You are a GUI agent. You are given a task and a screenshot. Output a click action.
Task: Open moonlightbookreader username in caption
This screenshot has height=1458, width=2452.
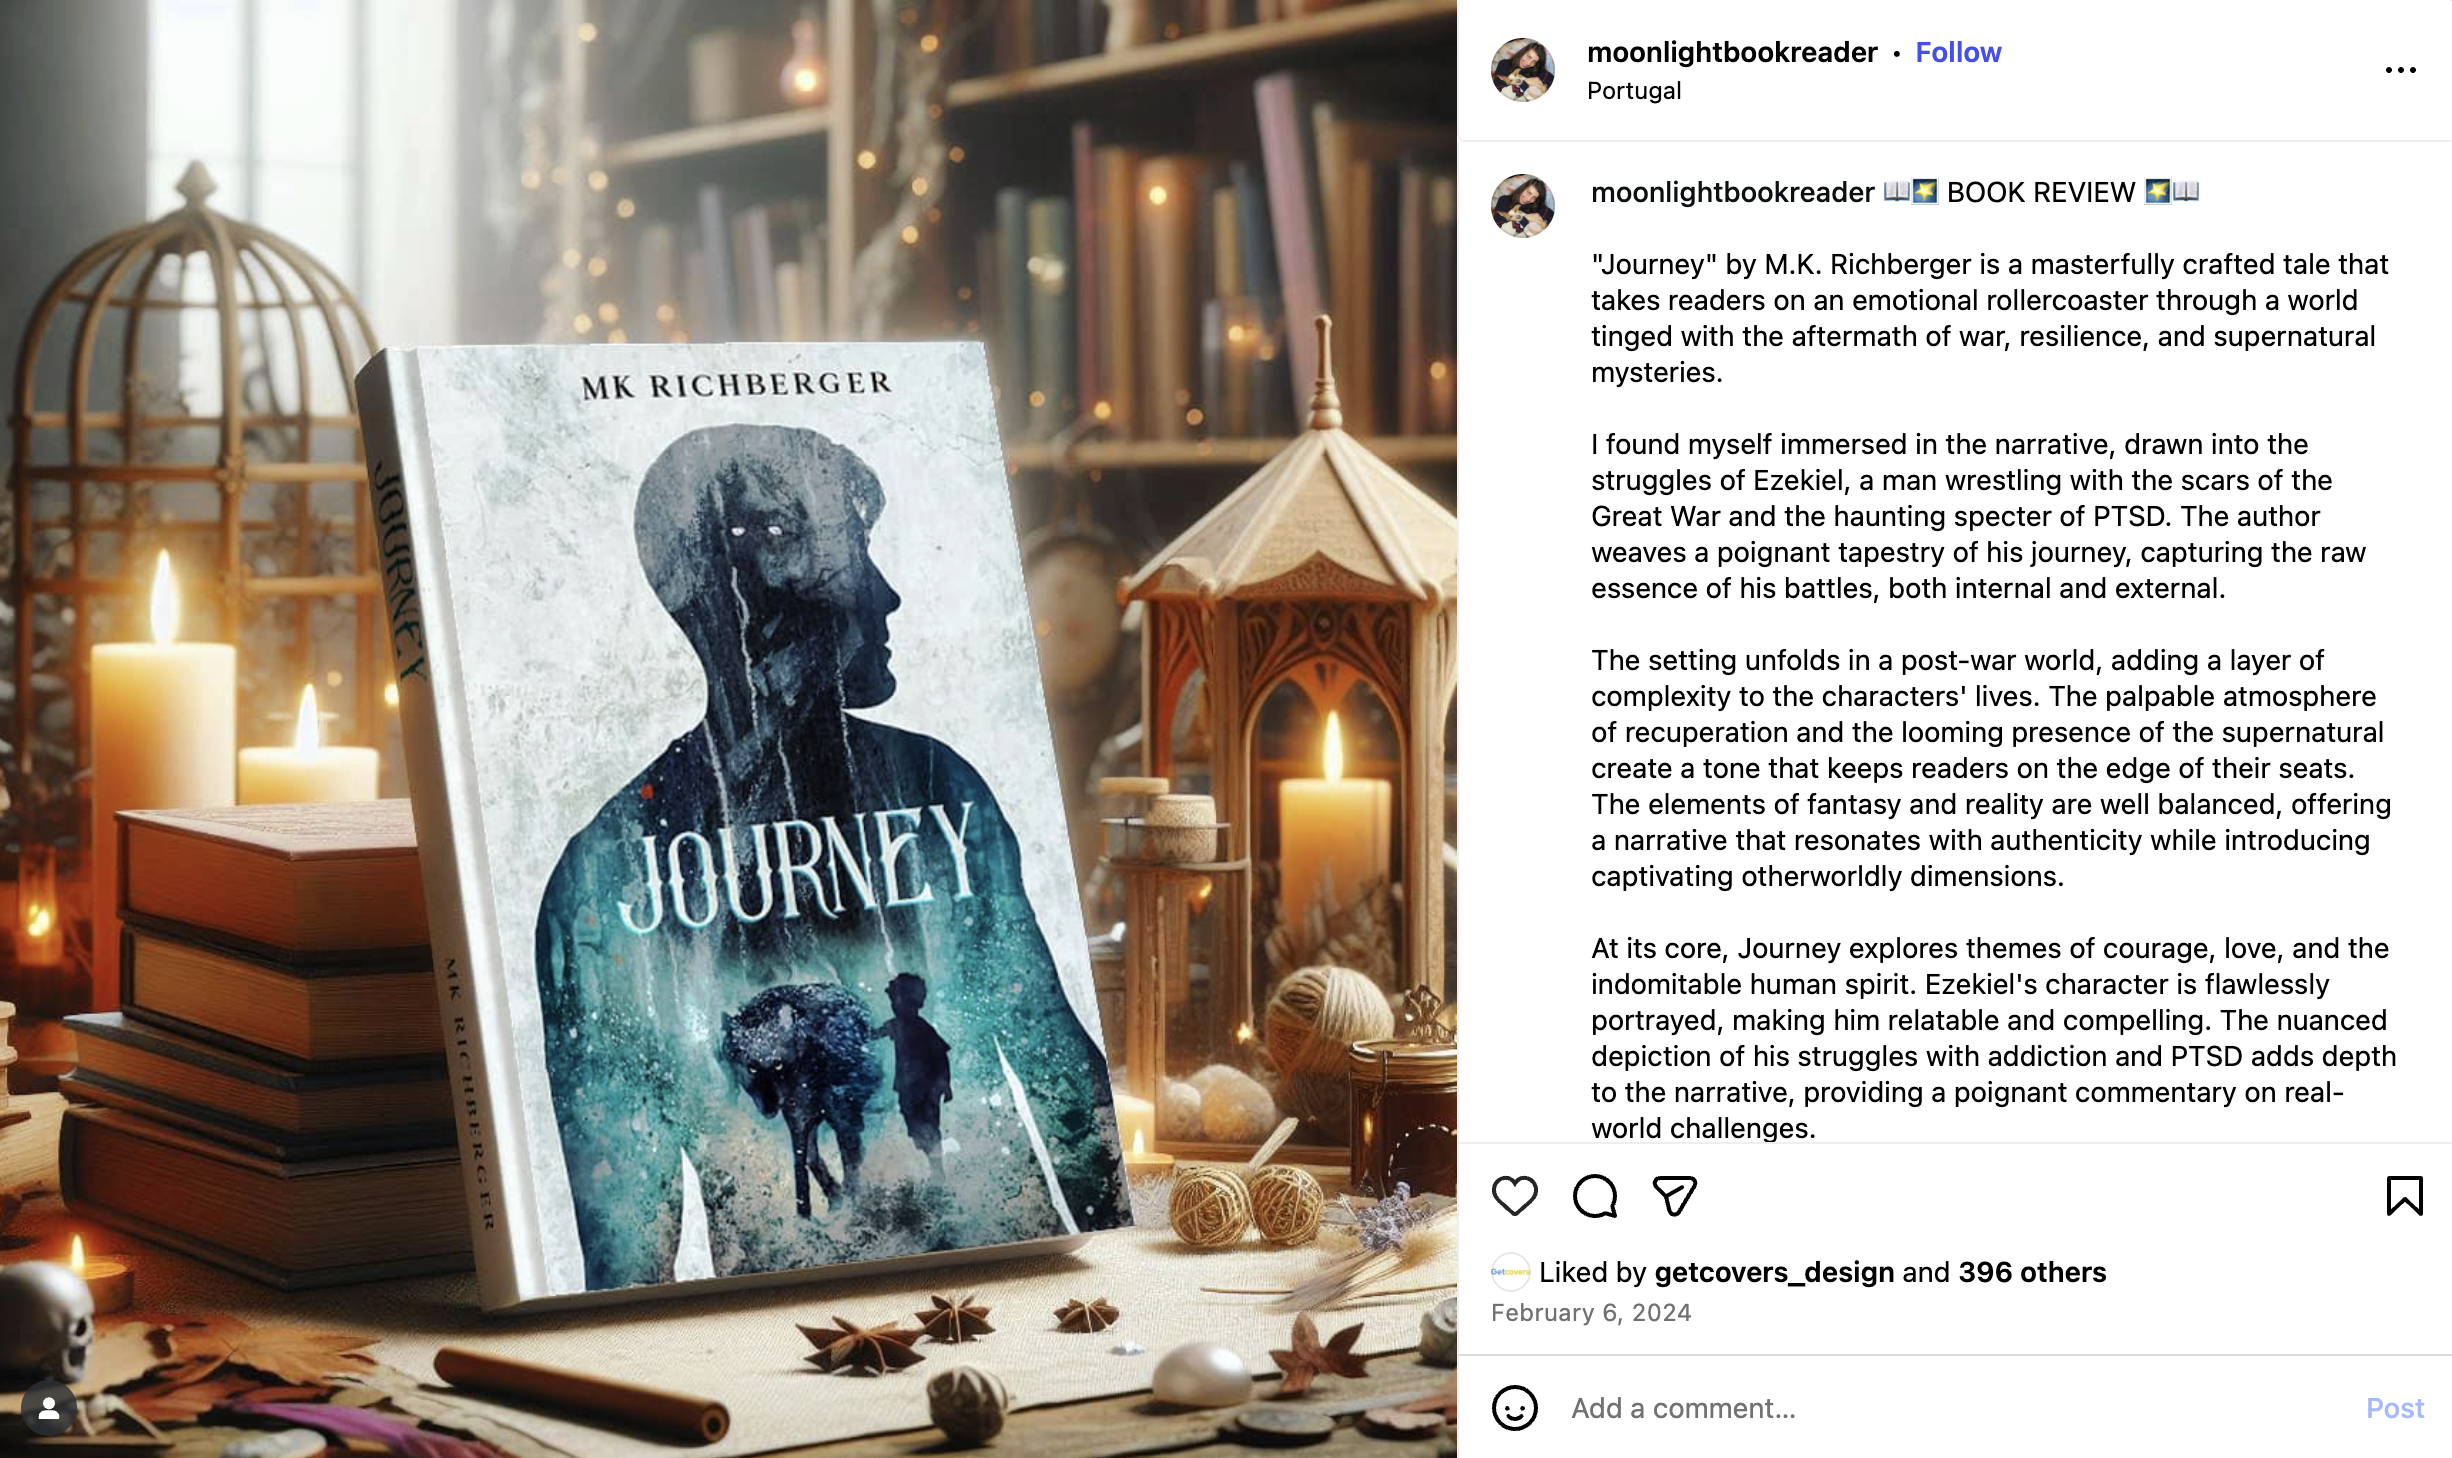(1732, 192)
